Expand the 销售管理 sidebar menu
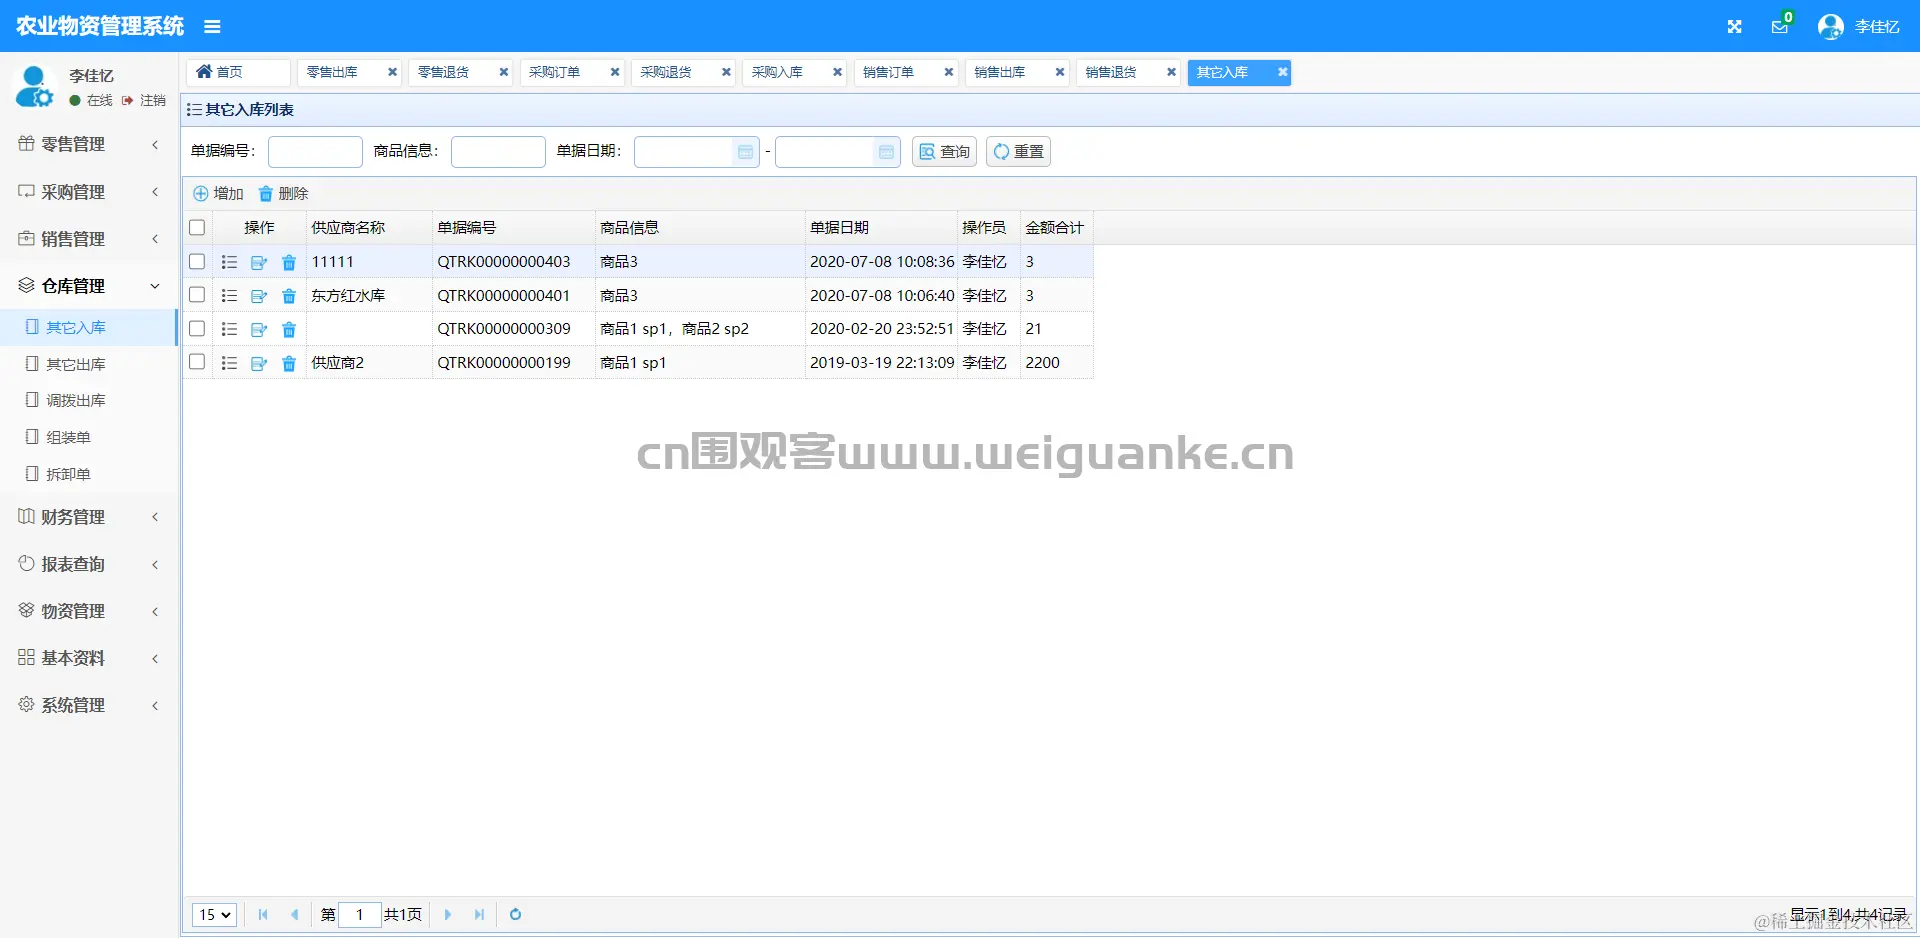 [89, 239]
